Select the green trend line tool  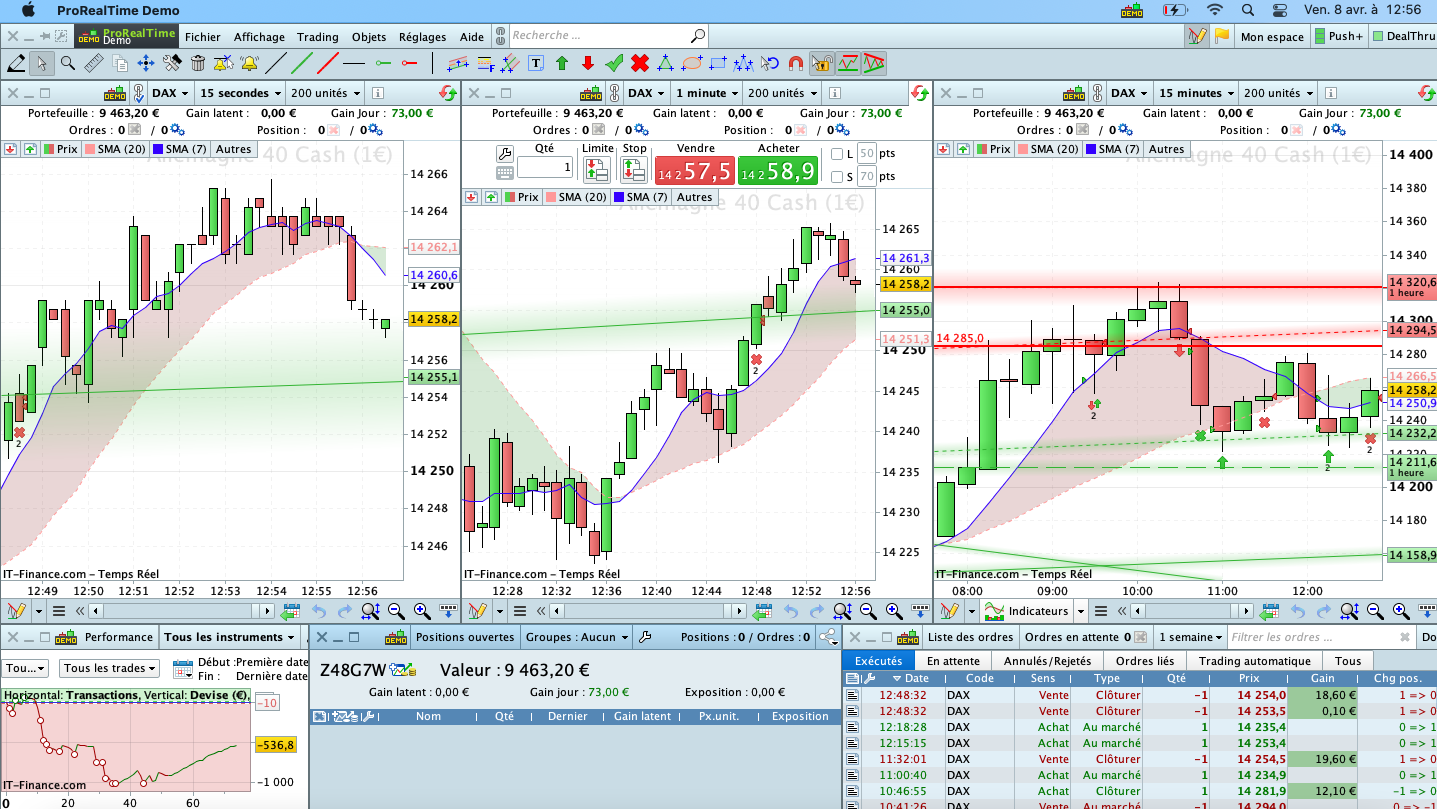(x=302, y=63)
